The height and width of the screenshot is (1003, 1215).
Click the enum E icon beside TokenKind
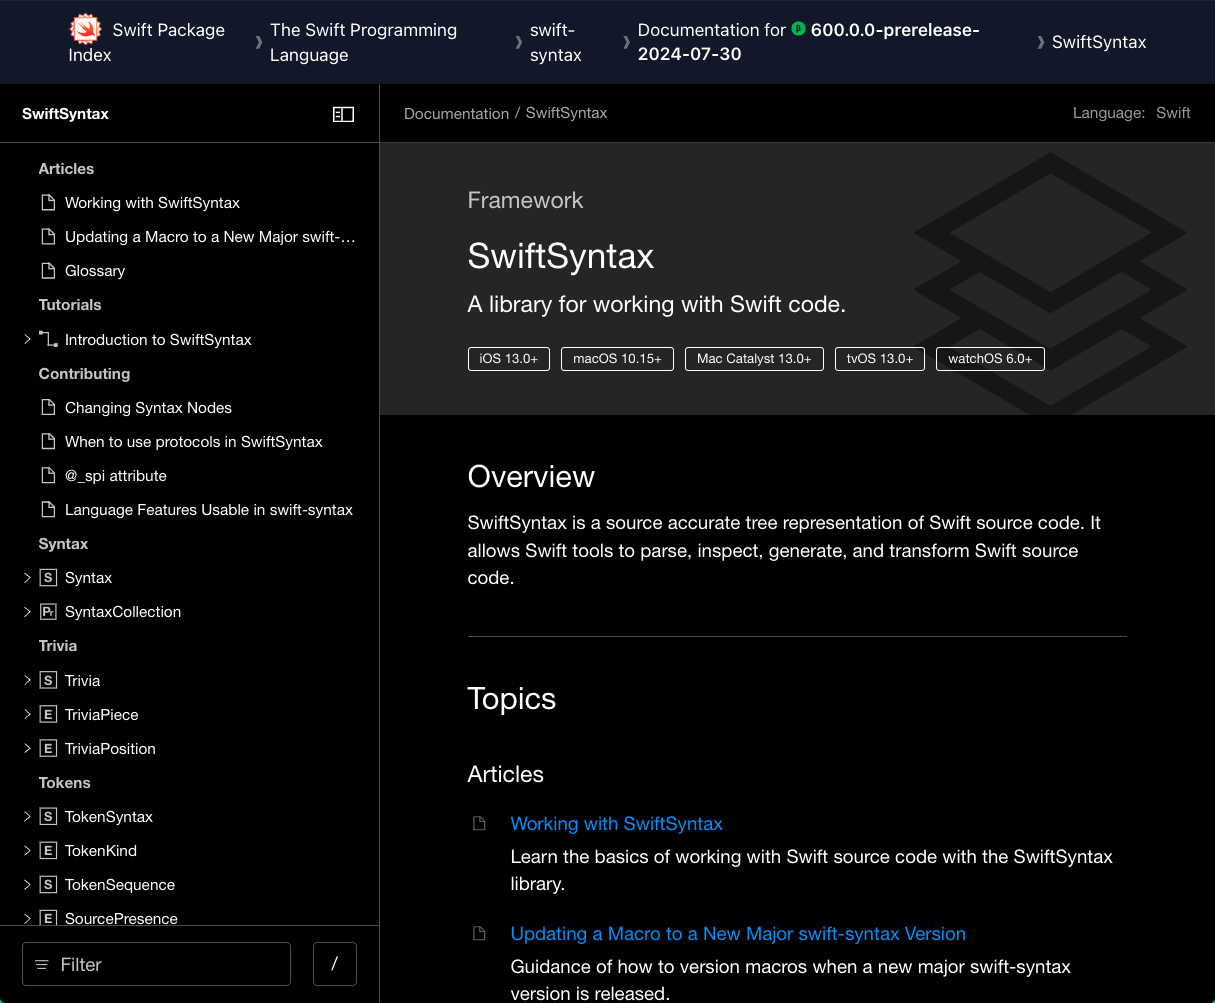click(47, 851)
